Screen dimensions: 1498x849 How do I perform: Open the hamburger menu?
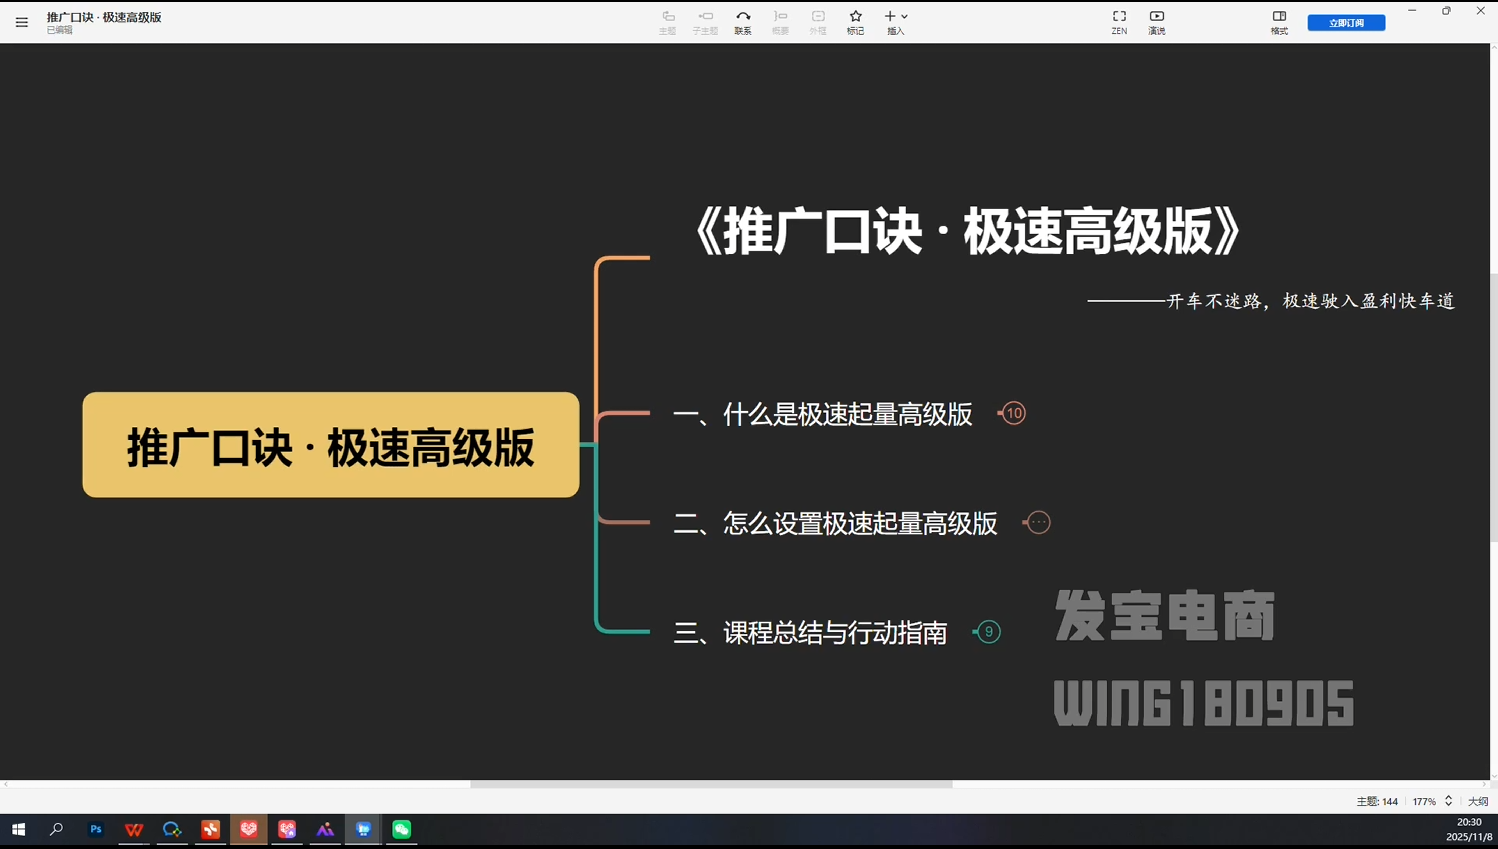click(x=21, y=22)
